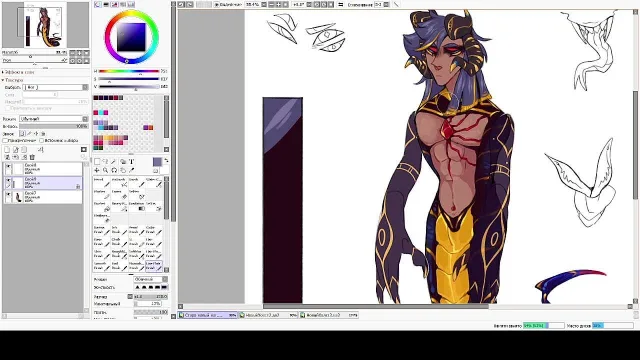Delete layer with trash icon

point(32,157)
